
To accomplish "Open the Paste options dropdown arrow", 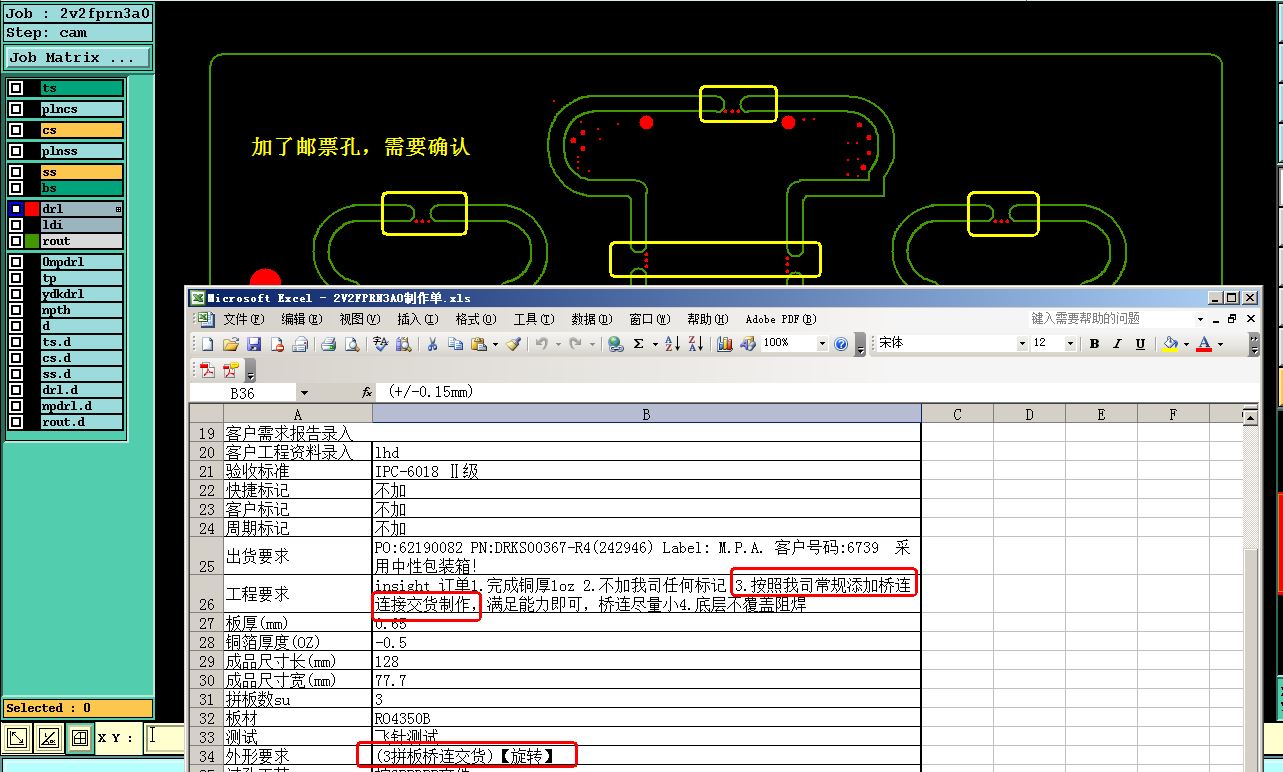I will point(494,344).
